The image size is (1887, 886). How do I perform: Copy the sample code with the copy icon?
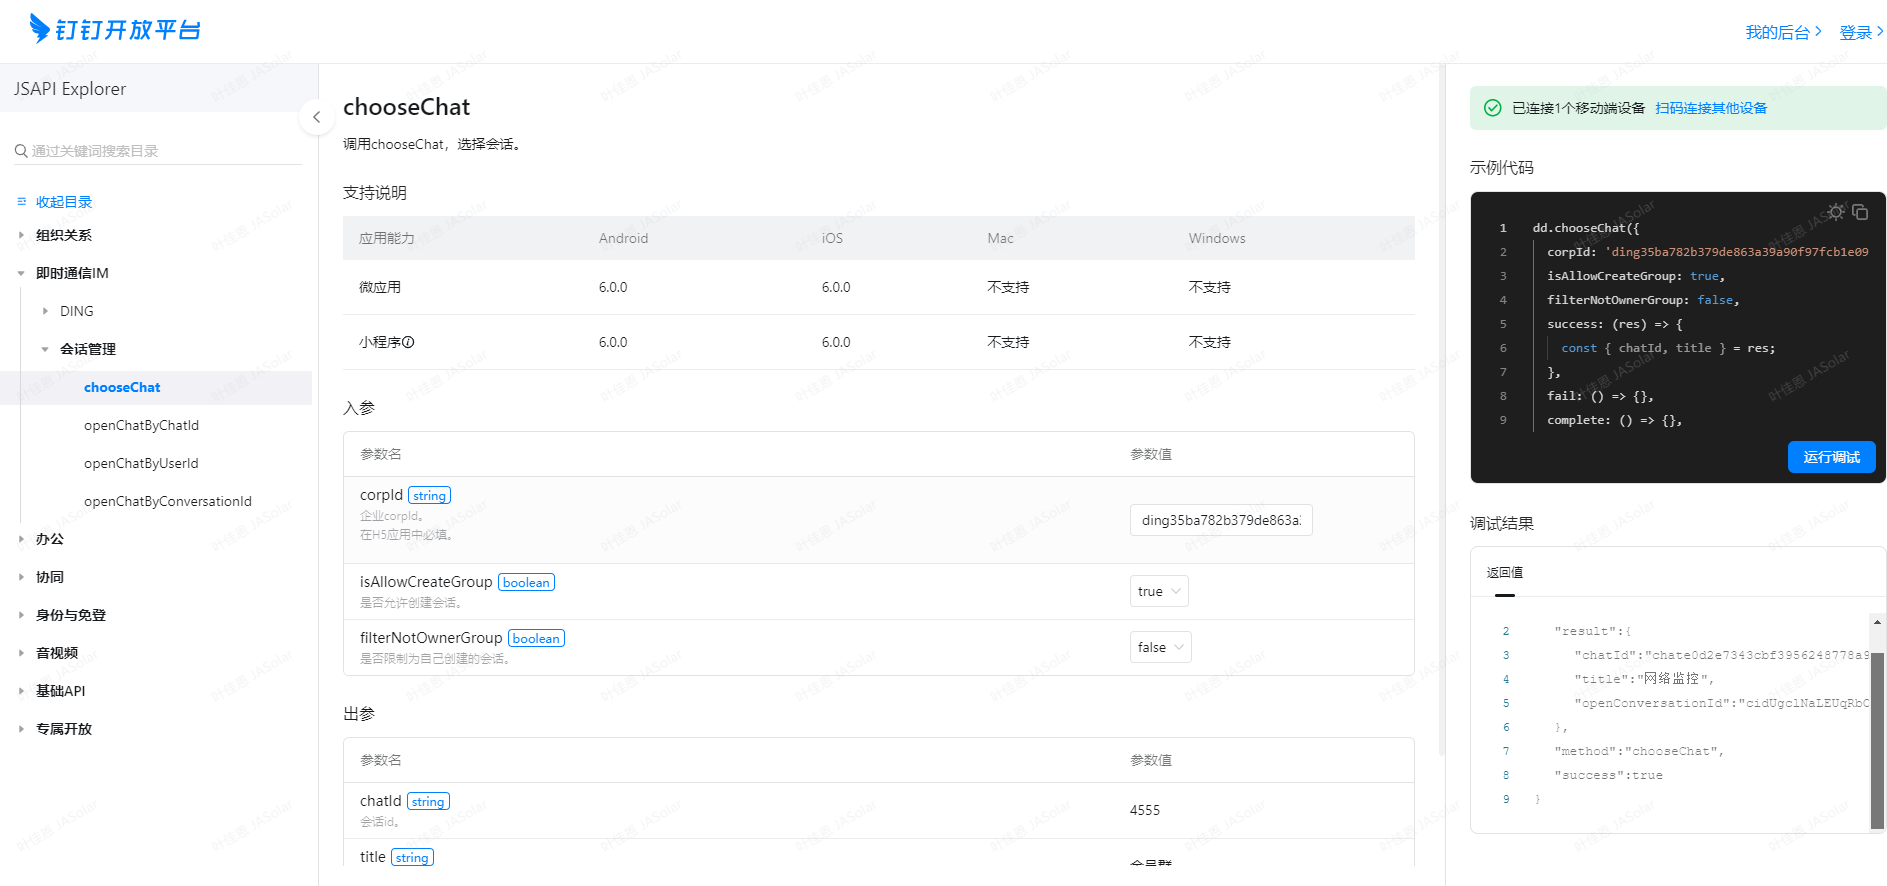(x=1860, y=212)
